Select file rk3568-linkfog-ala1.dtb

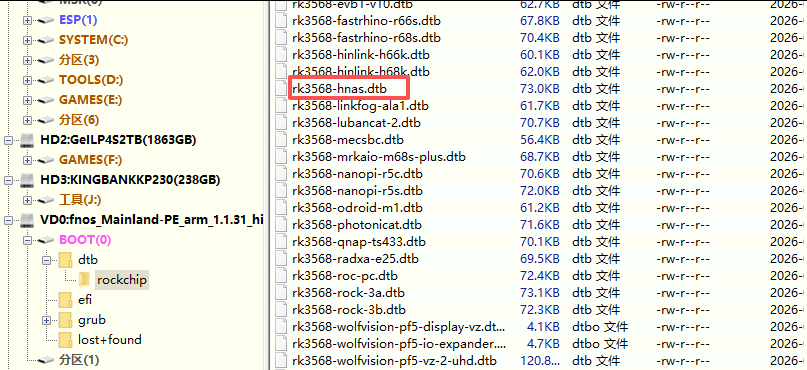[360, 106]
